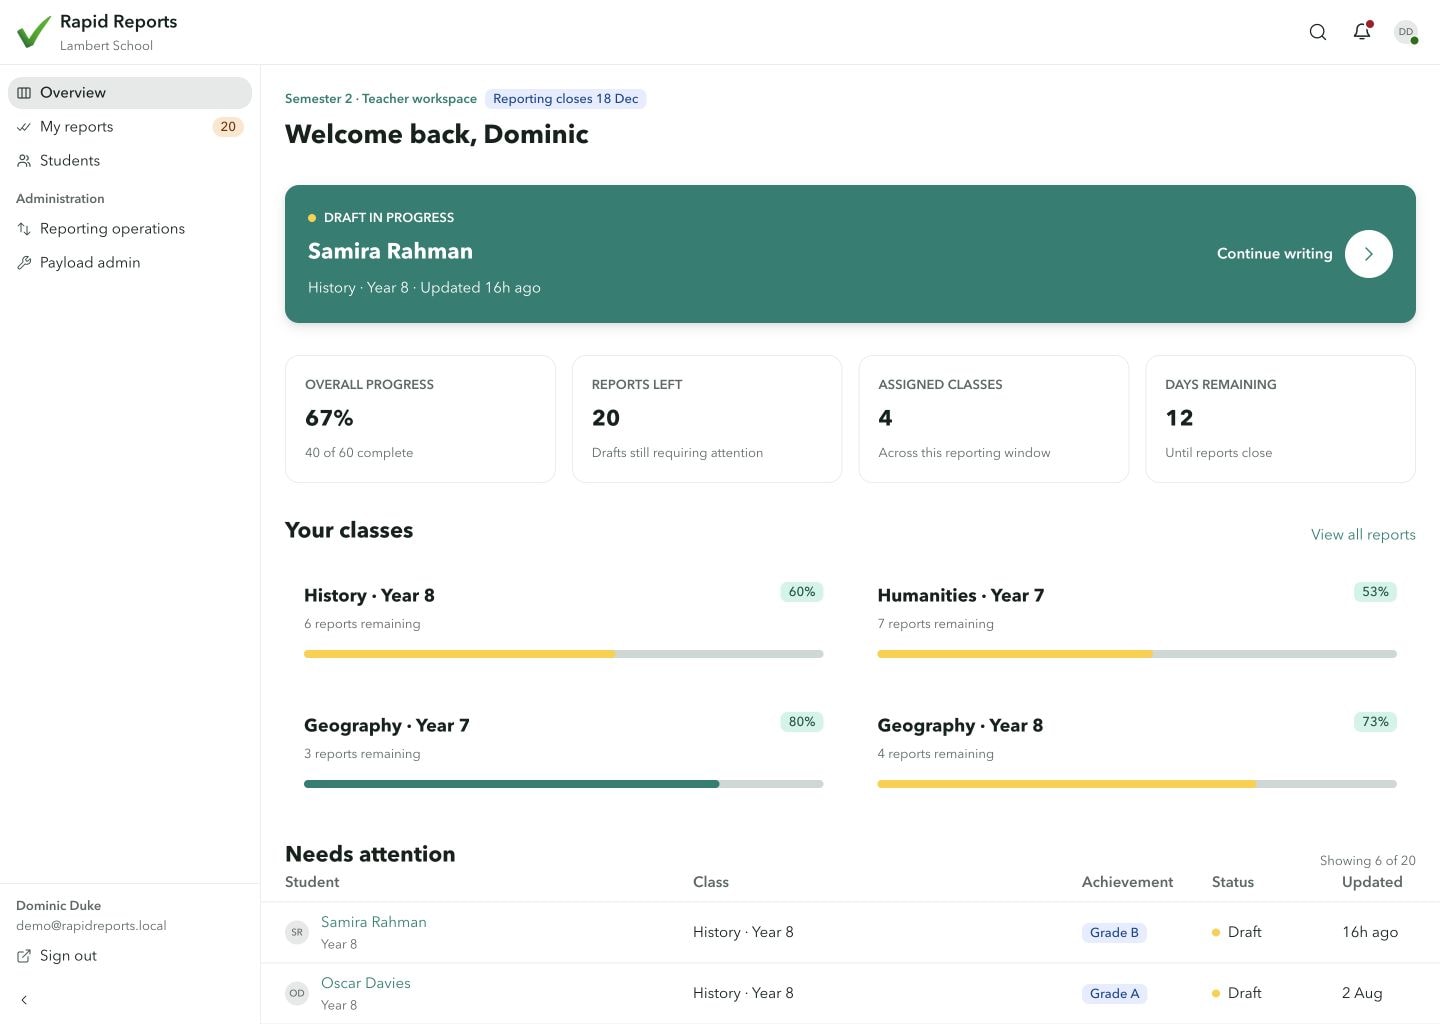Click the History Year 8 progress bar
The width and height of the screenshot is (1440, 1024).
pyautogui.click(x=563, y=654)
